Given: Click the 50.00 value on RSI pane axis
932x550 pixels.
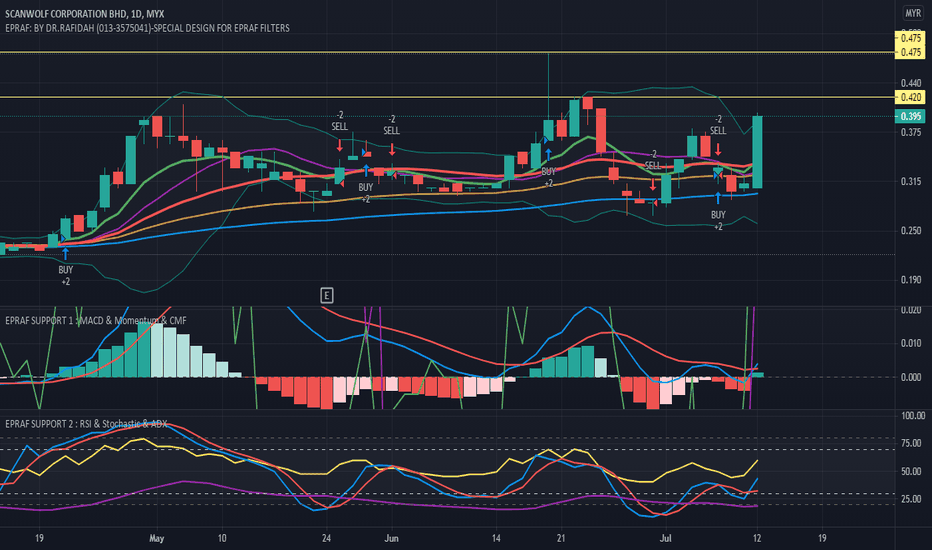Looking at the screenshot, I should 911,471.
